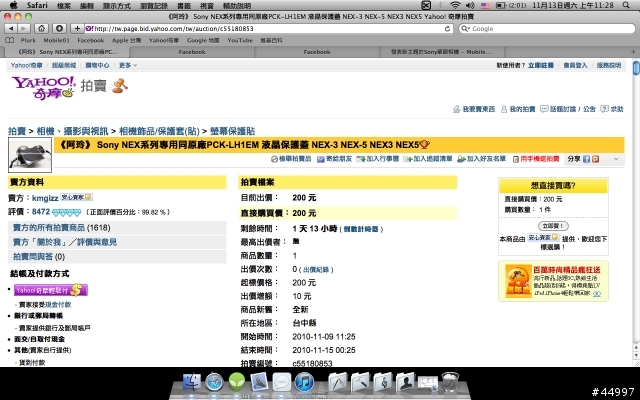This screenshot has width=640, height=400.
Task: Click 我的拍賣 link
Action: [x=518, y=109]
